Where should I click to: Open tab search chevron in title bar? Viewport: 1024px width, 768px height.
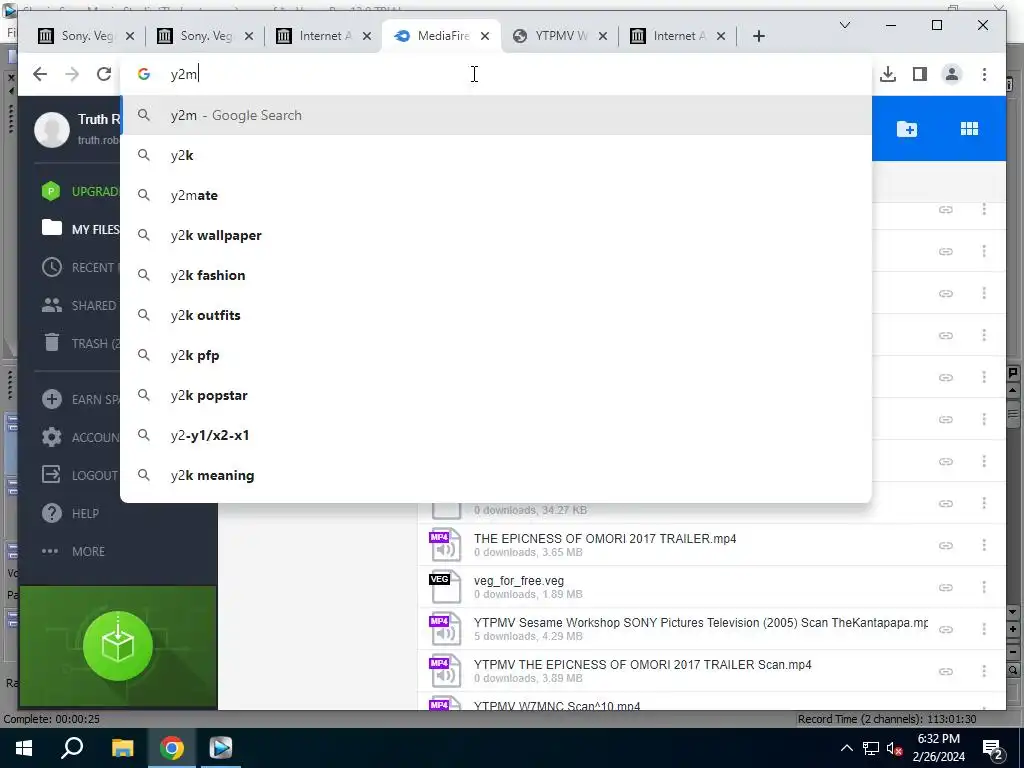[x=844, y=25]
